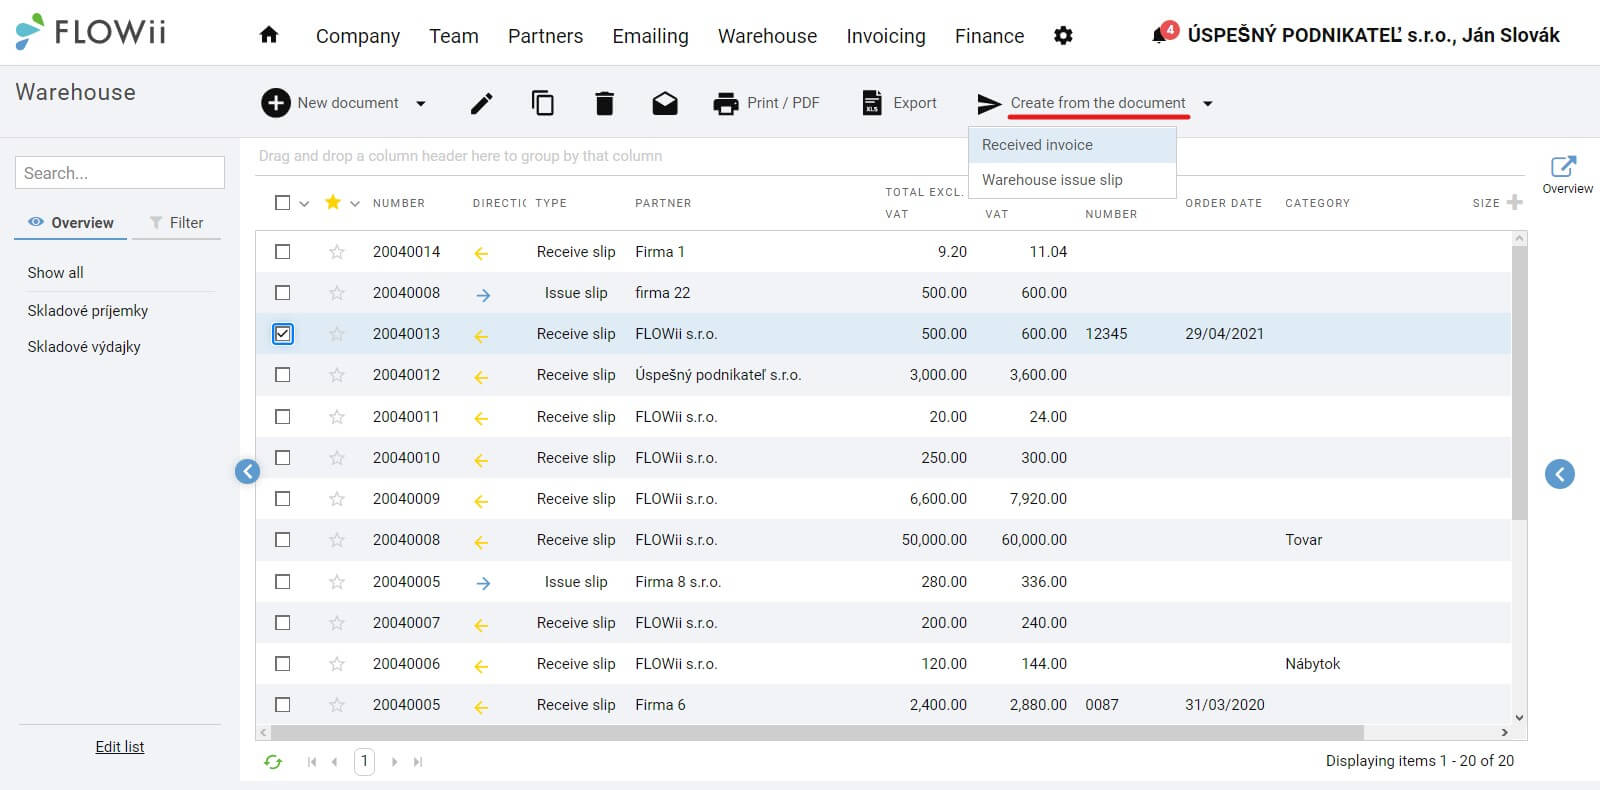
Task: Sort by the Number column header
Action: pos(399,203)
